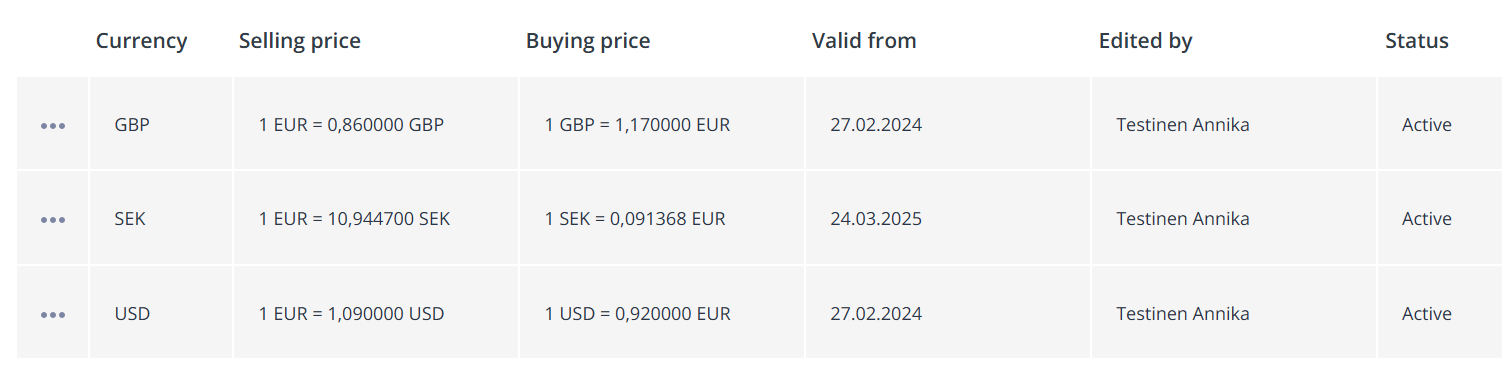Click Active status in the SEK row
Viewport: 1502px width, 375px height.
tap(1427, 219)
